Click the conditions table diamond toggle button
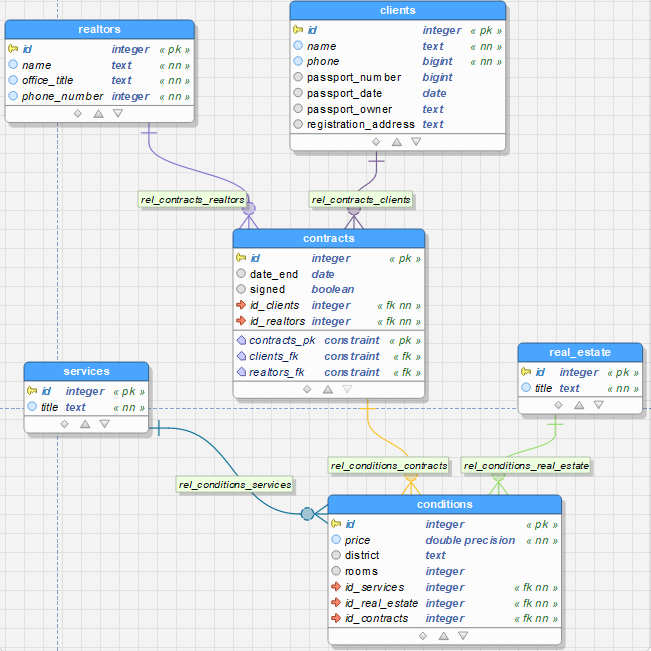Viewport: 651px width, 651px height. (x=423, y=636)
